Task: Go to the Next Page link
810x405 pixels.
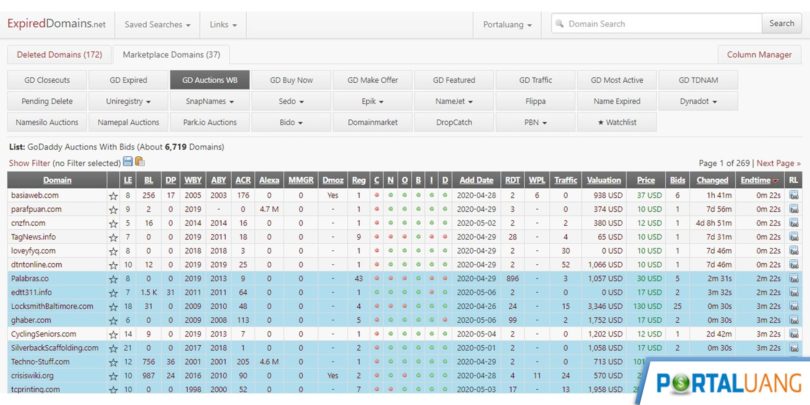Action: 778,162
